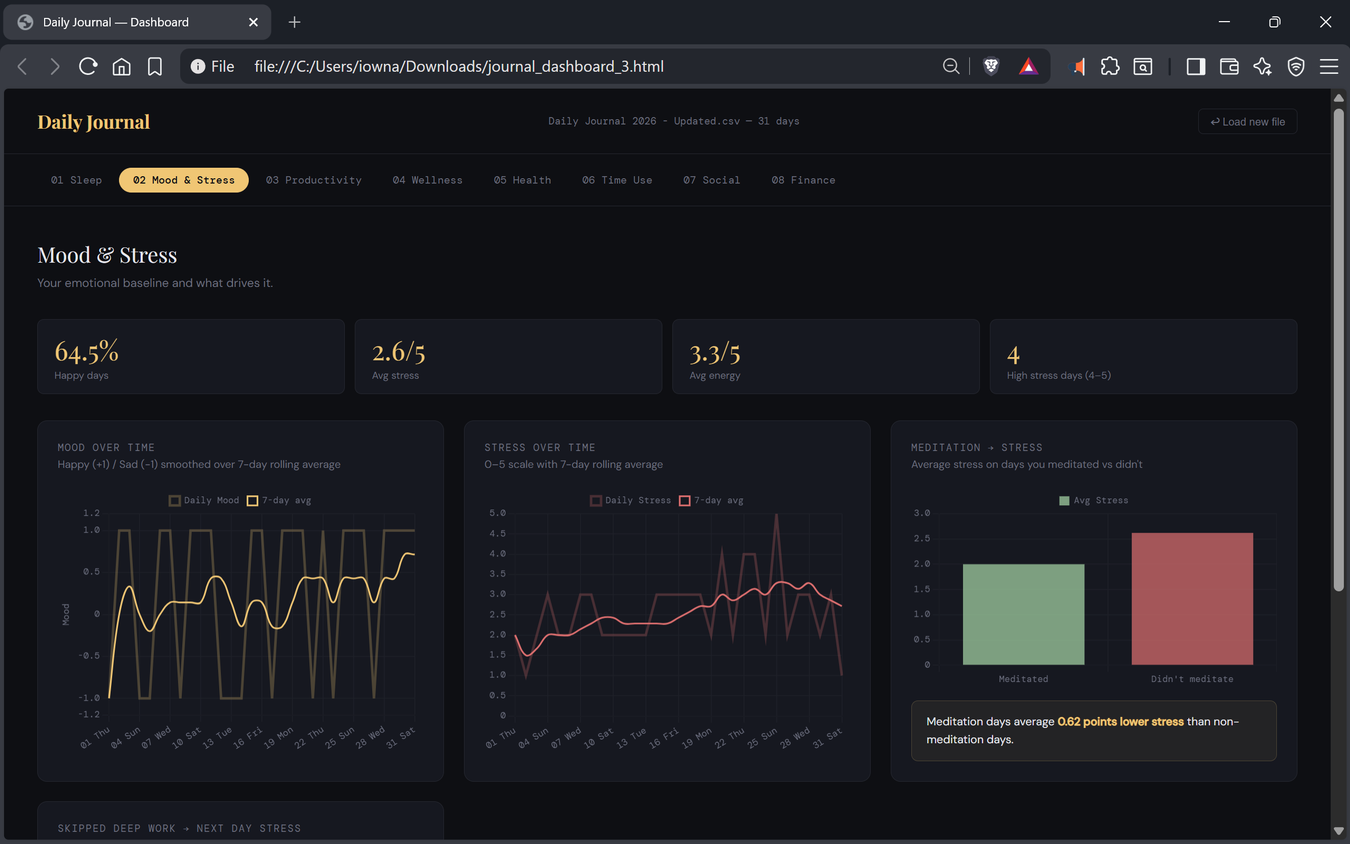Viewport: 1350px width, 844px height.
Task: Click the green Meditated bar
Action: [x=1023, y=614]
